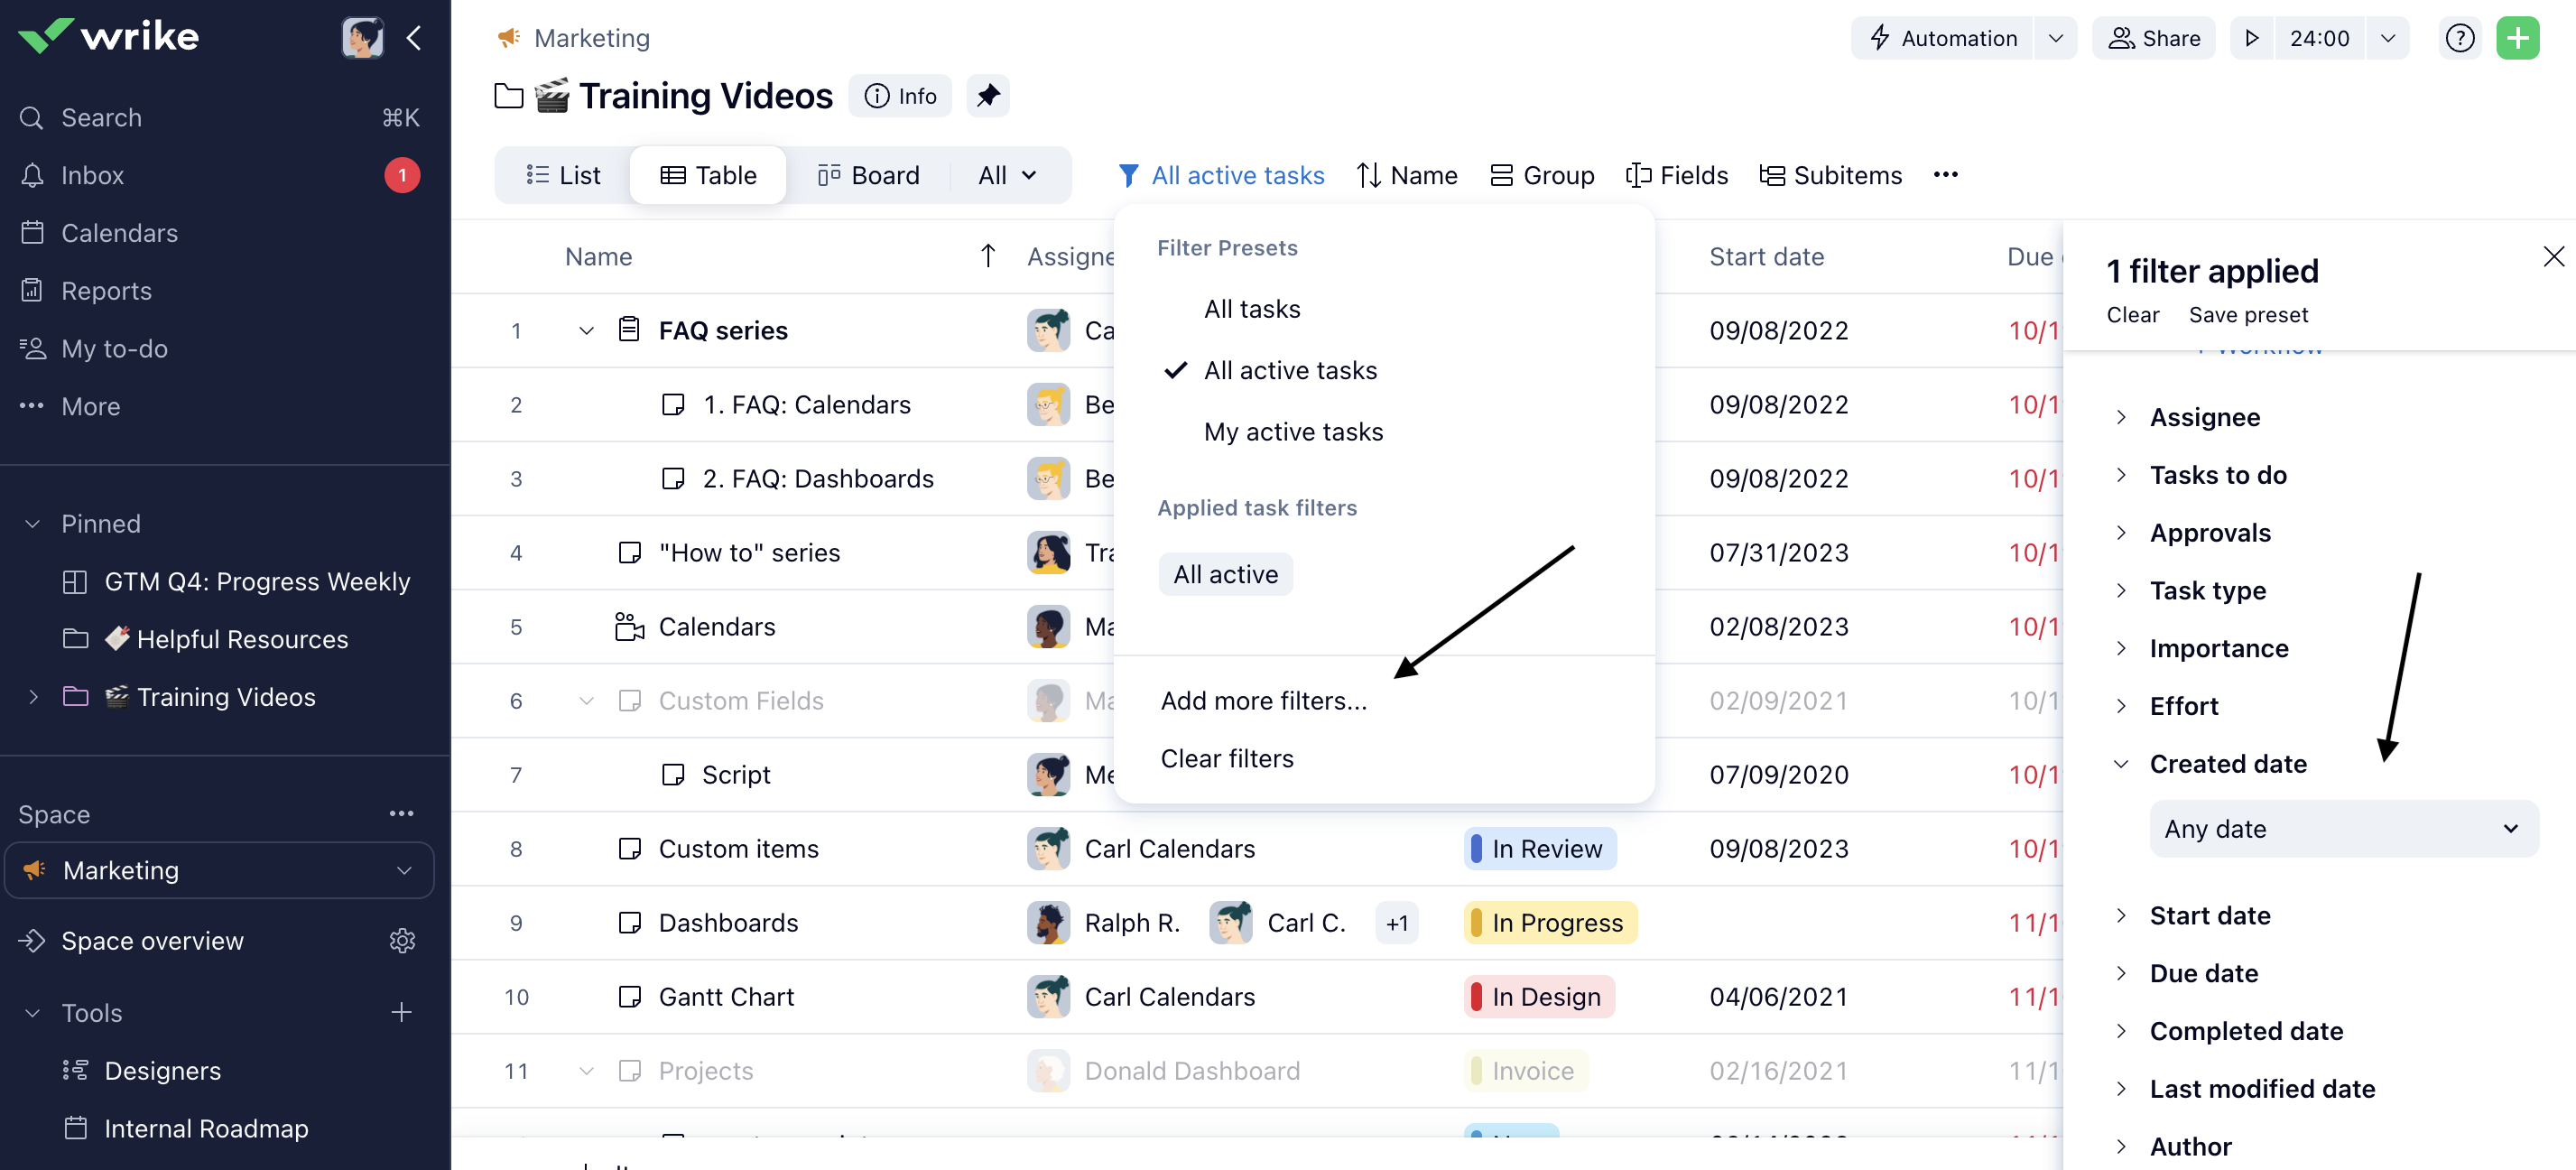Open the Any date dropdown
The image size is (2576, 1170).
(2342, 828)
